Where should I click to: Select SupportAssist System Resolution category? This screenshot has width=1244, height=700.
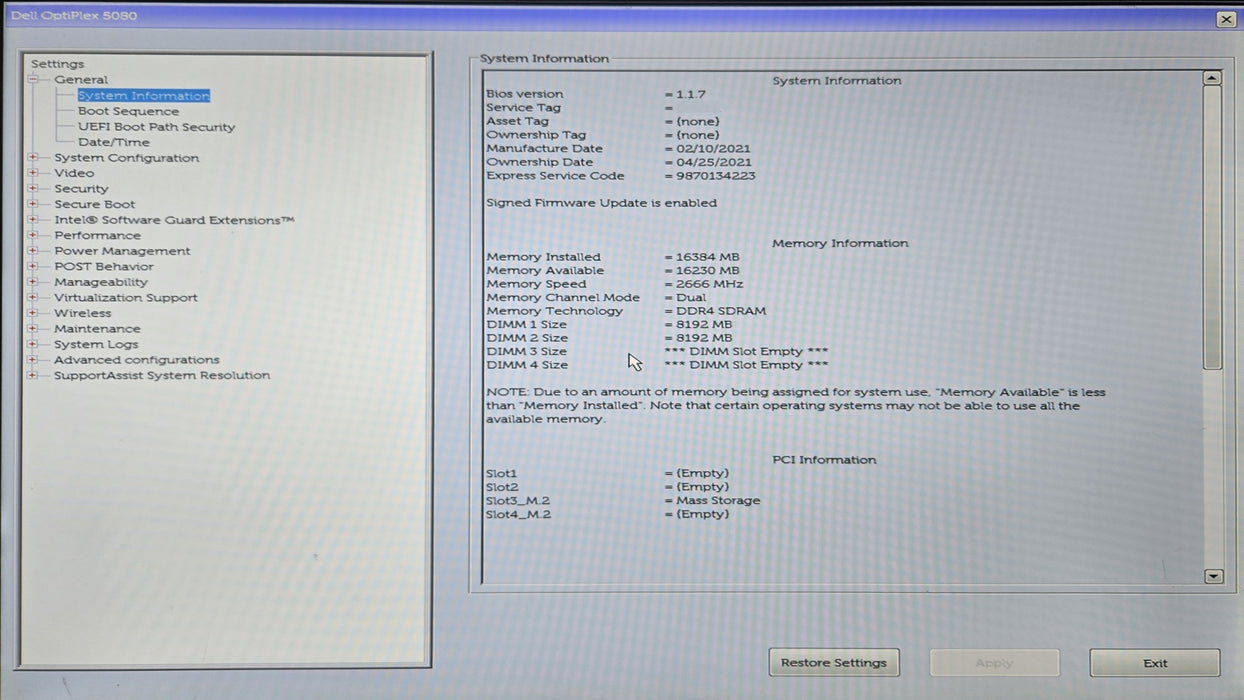coord(162,375)
